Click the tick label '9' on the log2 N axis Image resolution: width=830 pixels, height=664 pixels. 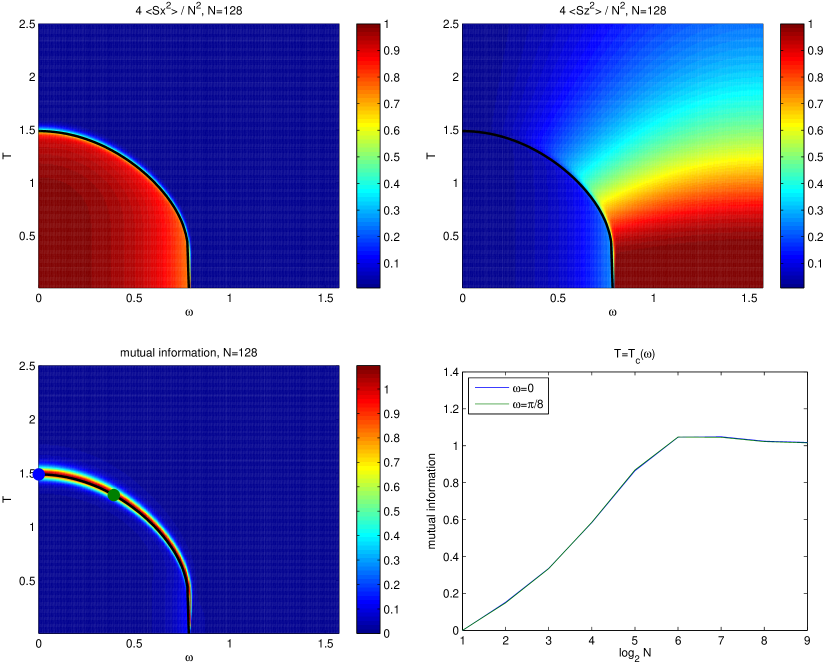click(807, 641)
